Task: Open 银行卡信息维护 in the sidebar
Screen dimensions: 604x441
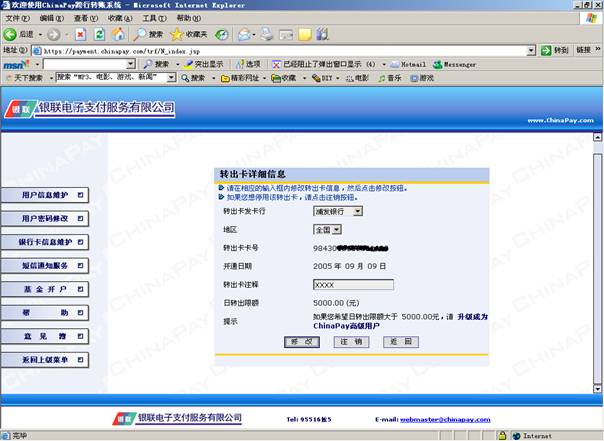Action: [46, 242]
